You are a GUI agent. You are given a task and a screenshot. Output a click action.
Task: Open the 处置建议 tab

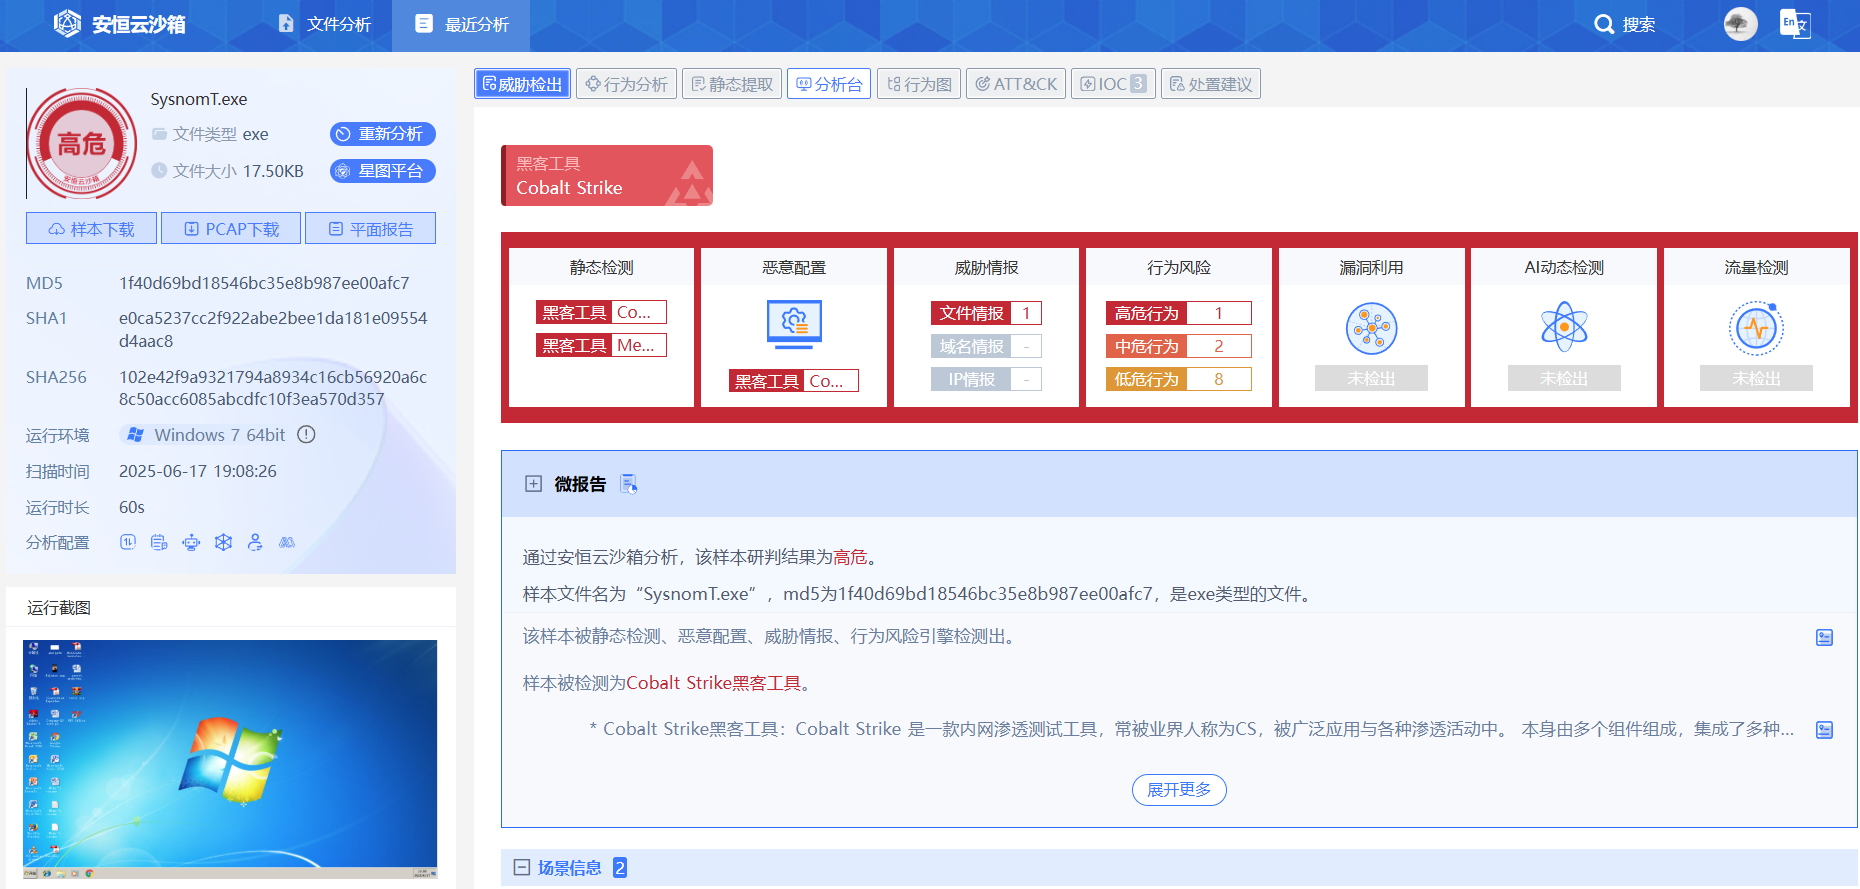click(1211, 84)
